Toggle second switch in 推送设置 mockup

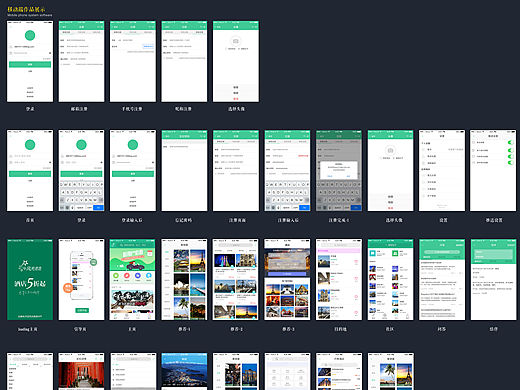click(x=510, y=150)
